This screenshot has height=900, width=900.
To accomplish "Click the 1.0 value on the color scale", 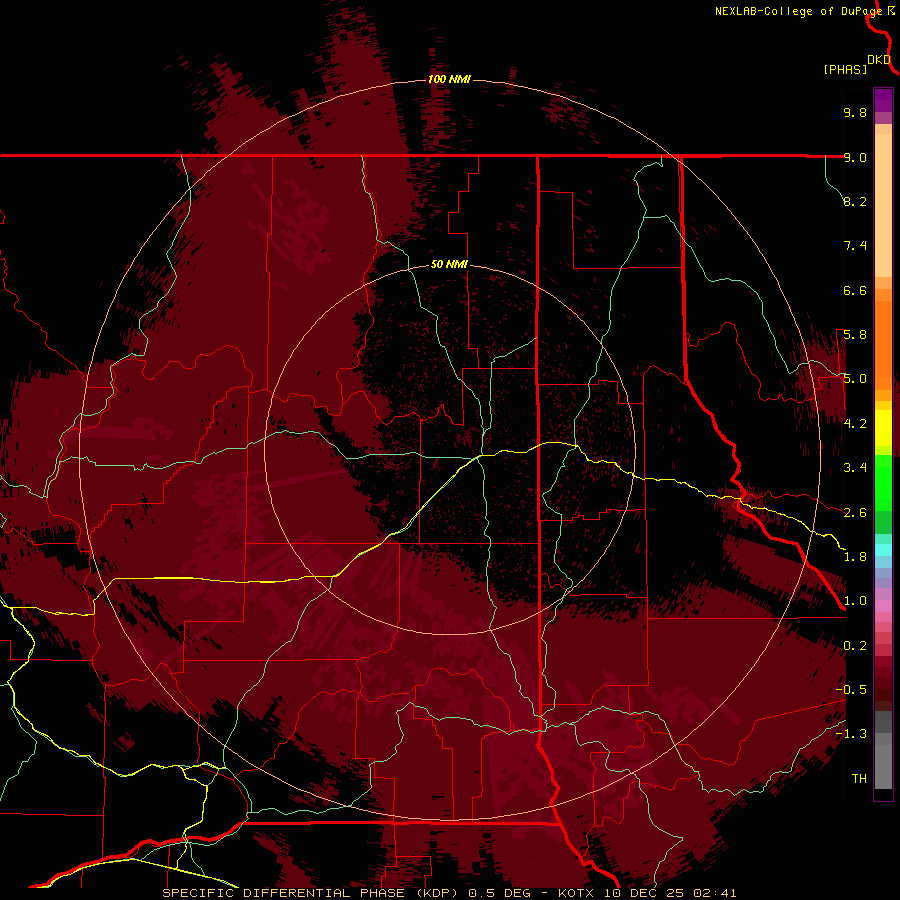I will click(x=855, y=601).
